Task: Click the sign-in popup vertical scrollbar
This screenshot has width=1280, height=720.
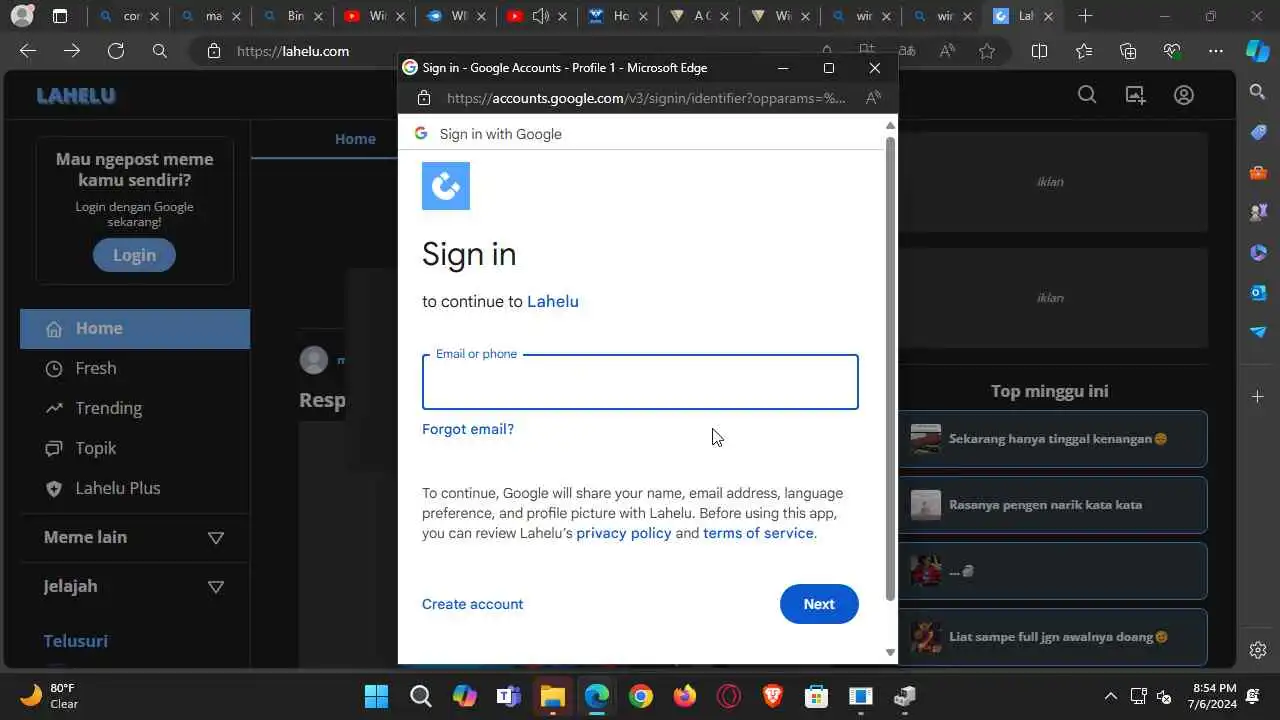Action: pos(890,370)
